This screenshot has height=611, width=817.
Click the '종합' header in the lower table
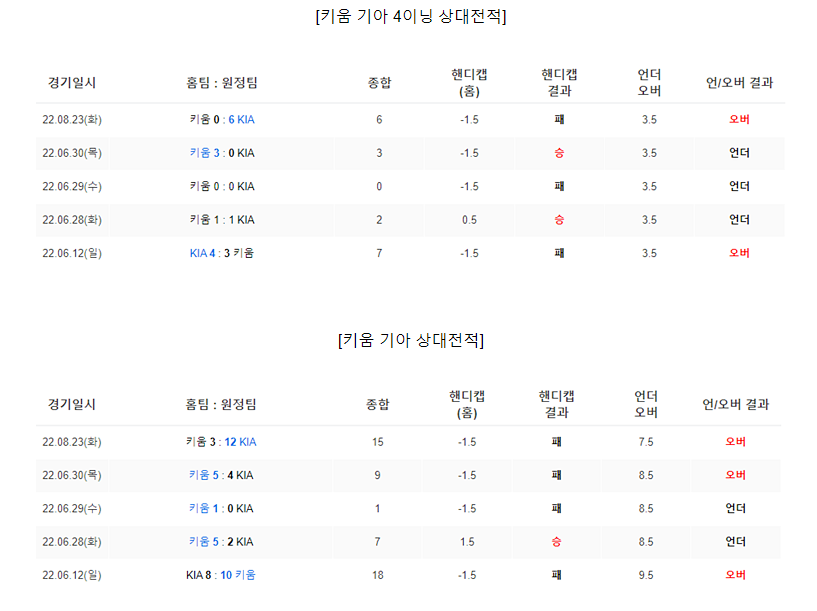point(377,404)
